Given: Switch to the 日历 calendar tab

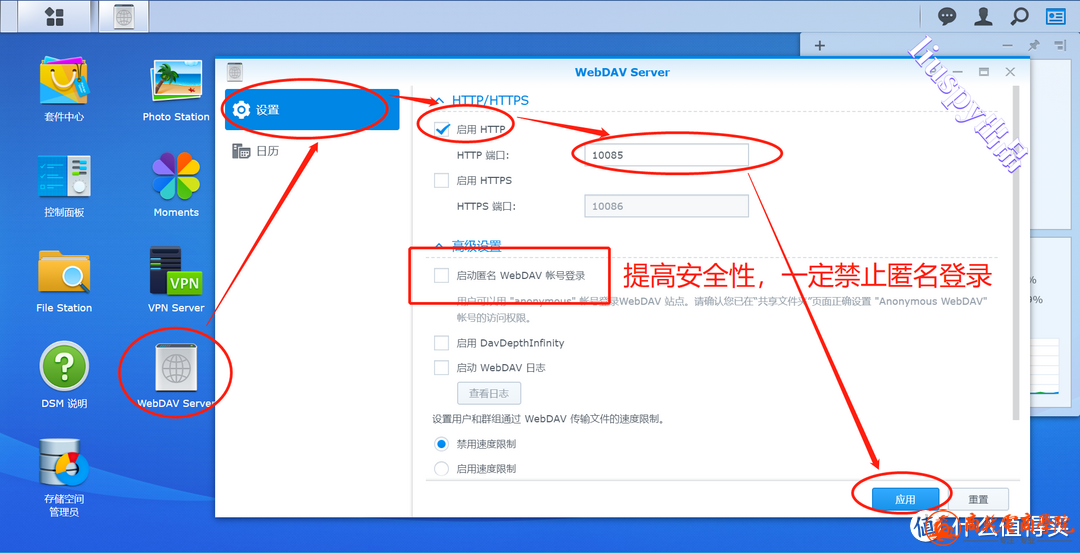Looking at the screenshot, I should point(312,151).
